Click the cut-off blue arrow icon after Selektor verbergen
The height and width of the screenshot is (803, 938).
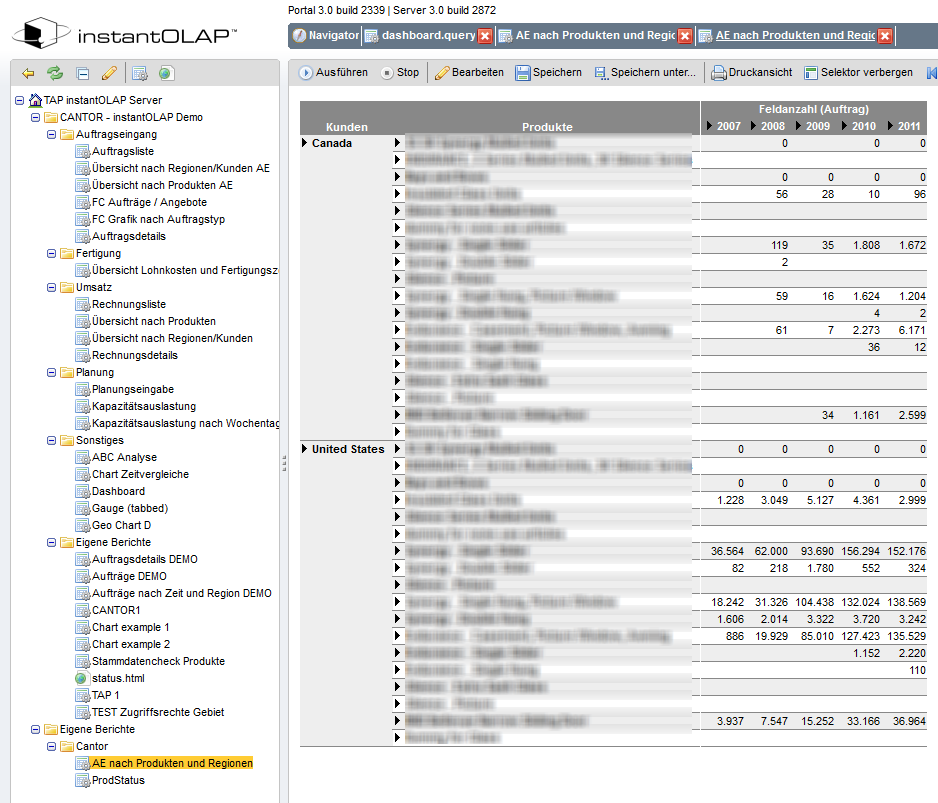click(931, 73)
